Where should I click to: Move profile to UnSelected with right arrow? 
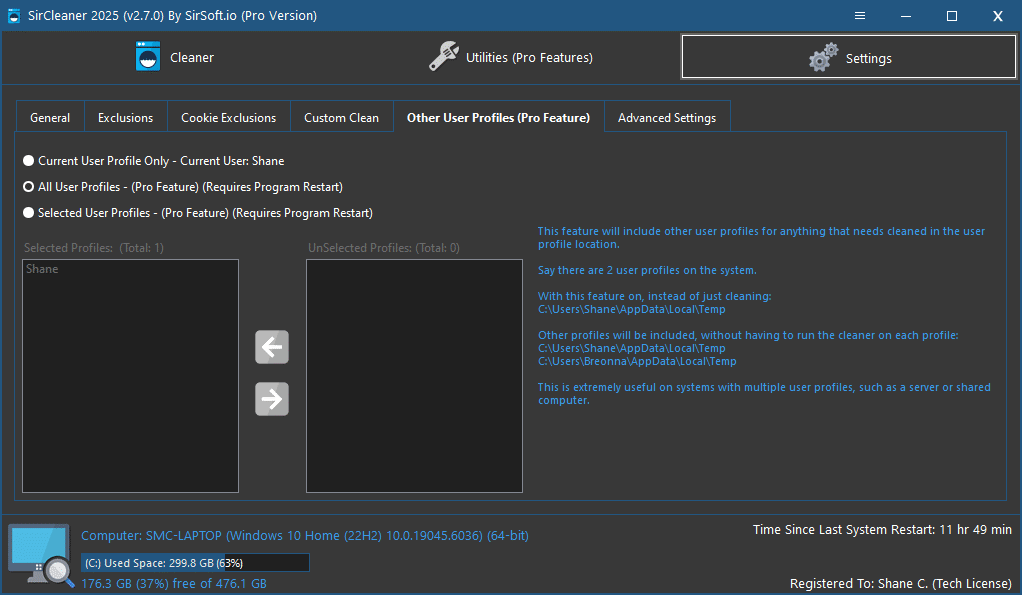[x=272, y=399]
